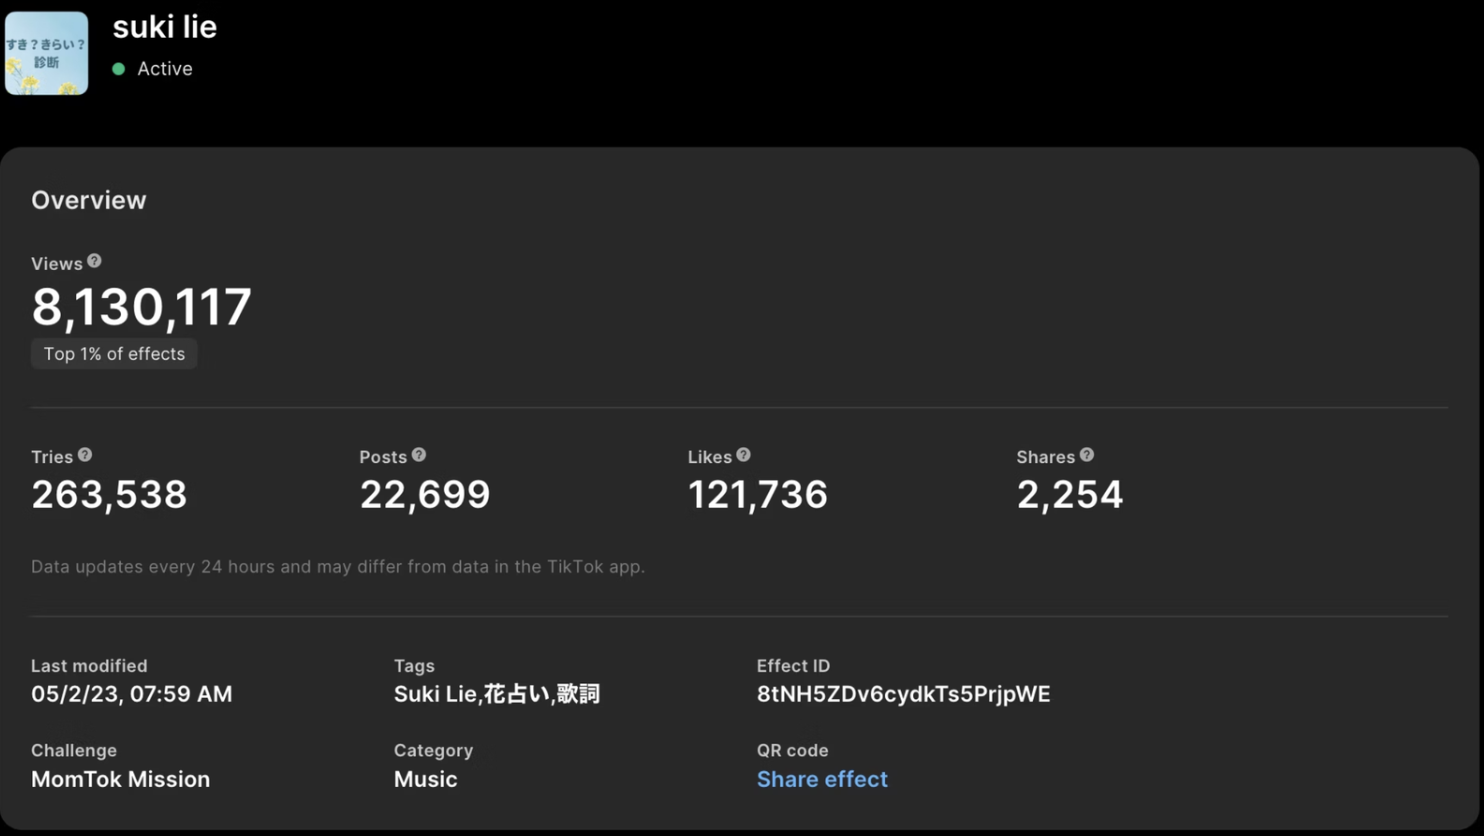Show the Likes help icon info
1484x836 pixels.
743,455
